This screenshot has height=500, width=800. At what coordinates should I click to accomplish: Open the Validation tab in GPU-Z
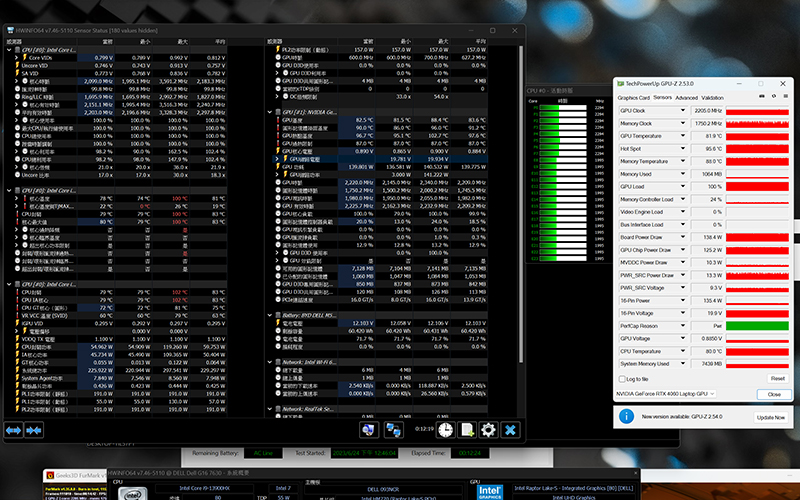(x=712, y=97)
